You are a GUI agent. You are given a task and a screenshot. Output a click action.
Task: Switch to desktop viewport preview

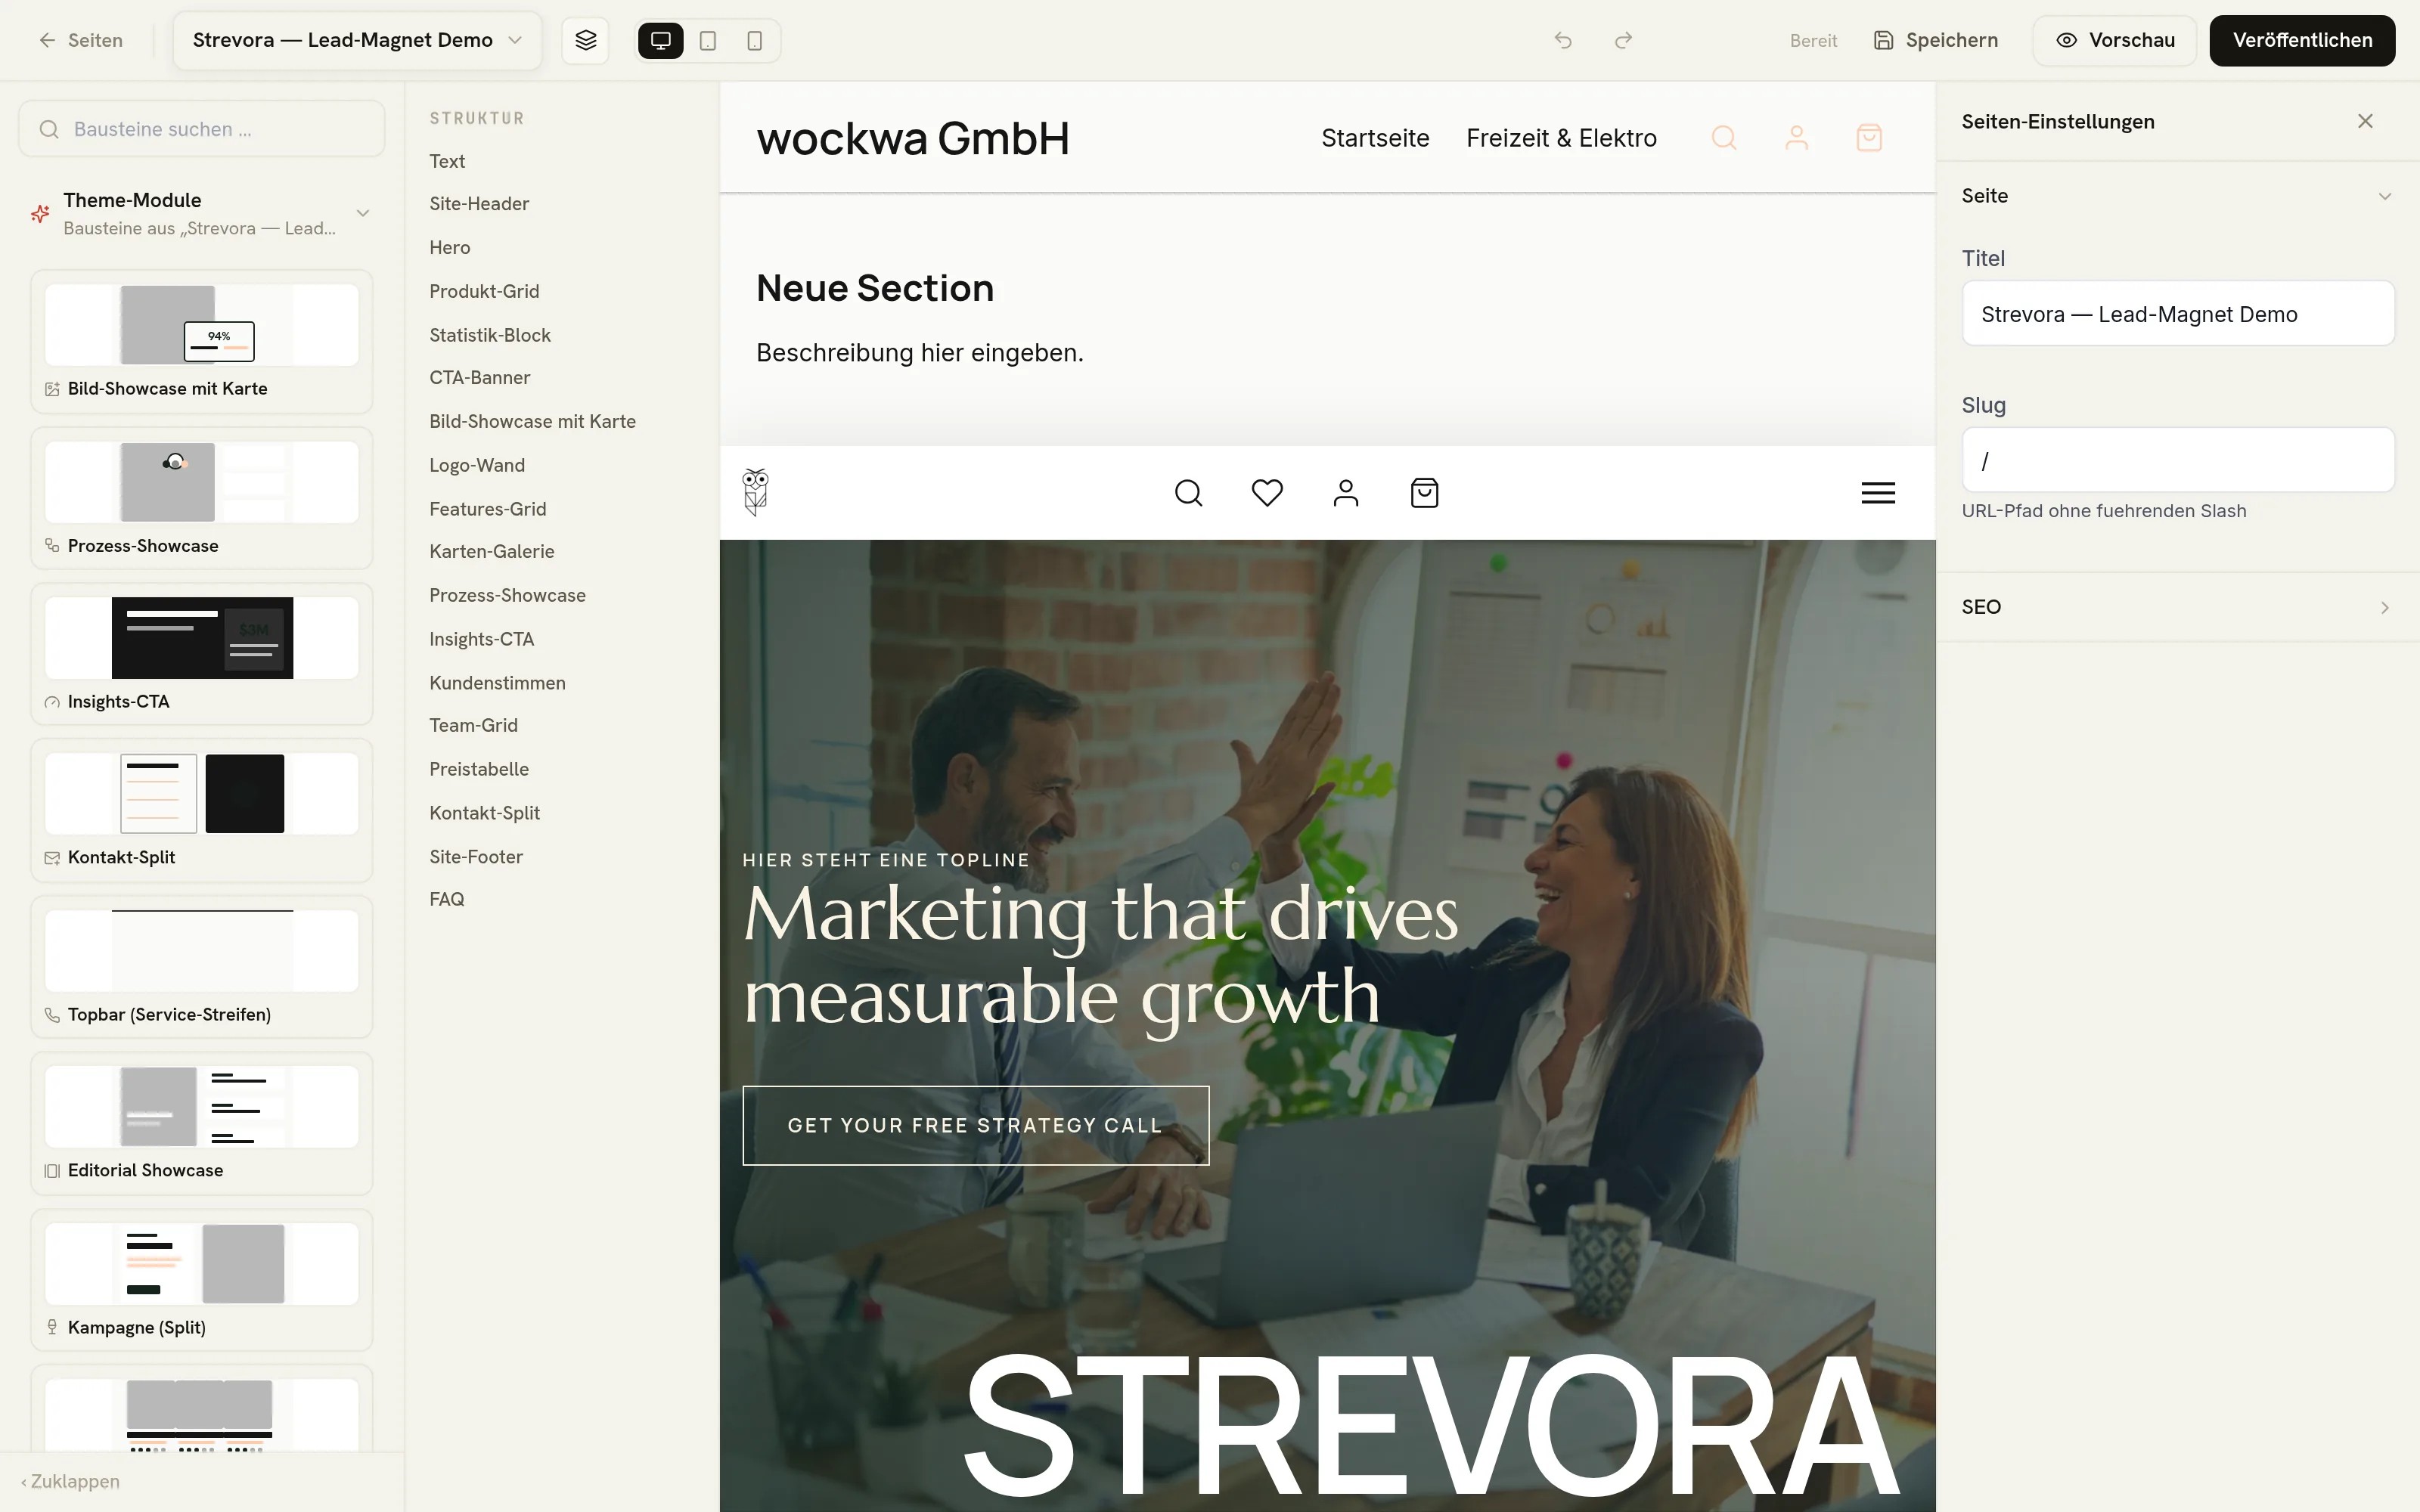tap(661, 40)
